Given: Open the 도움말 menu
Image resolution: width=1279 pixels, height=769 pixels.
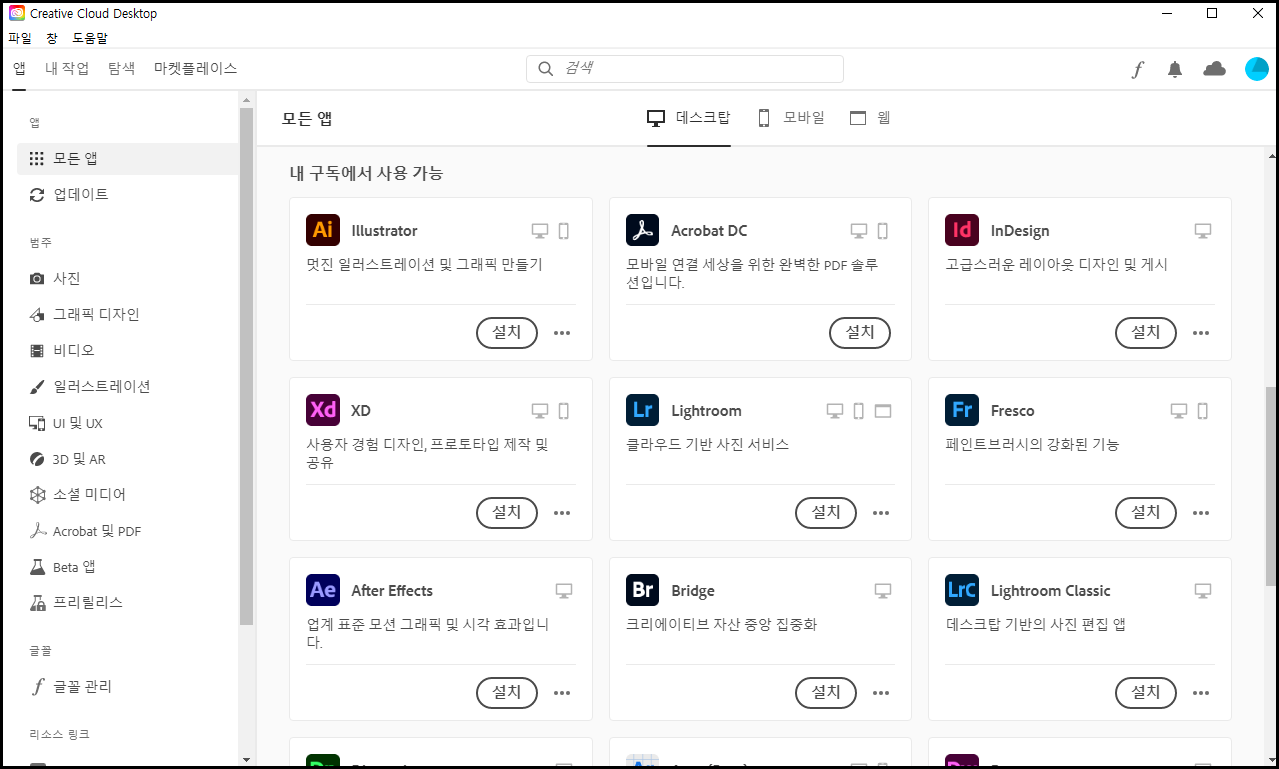Looking at the screenshot, I should coord(90,38).
